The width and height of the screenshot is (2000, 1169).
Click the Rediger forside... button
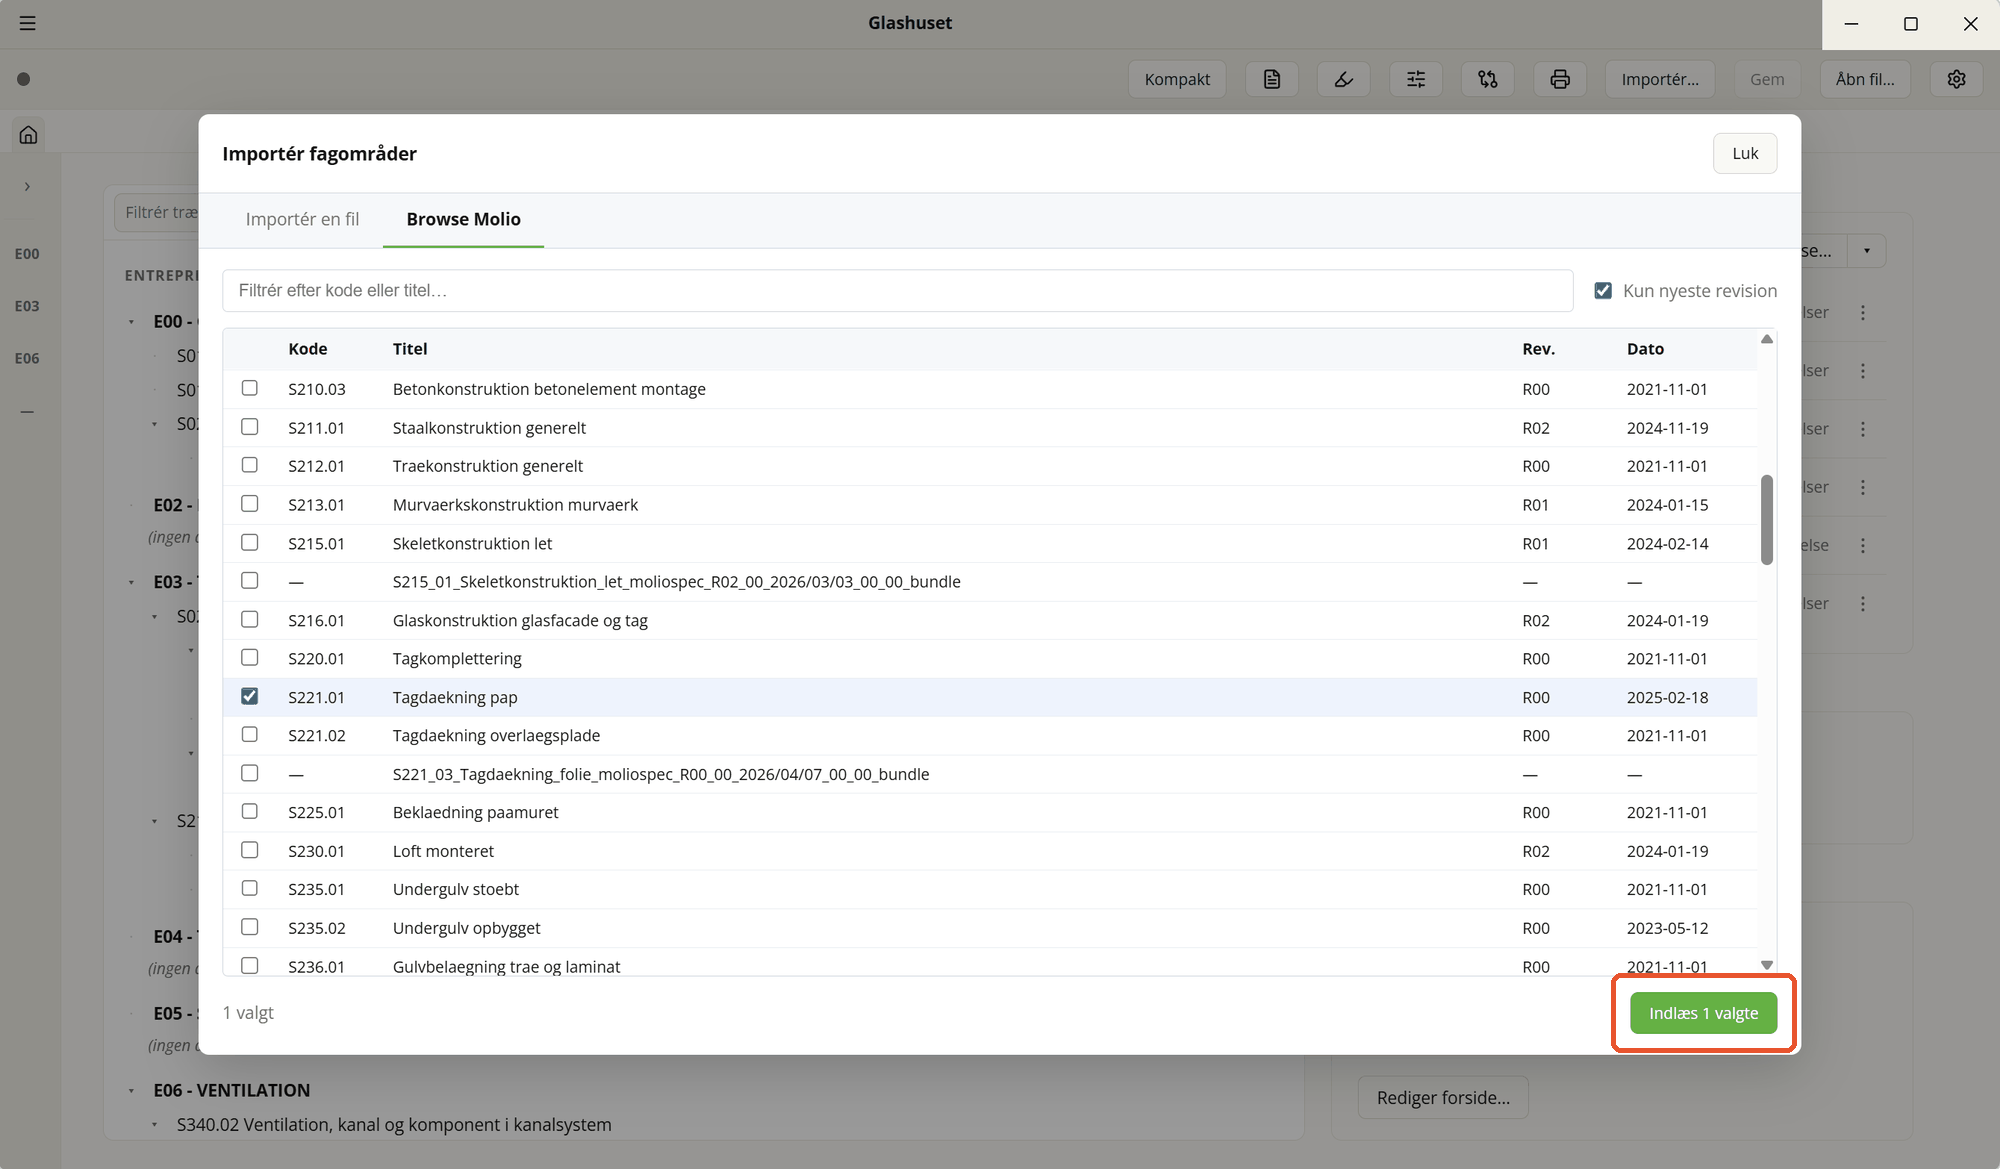pyautogui.click(x=1443, y=1098)
